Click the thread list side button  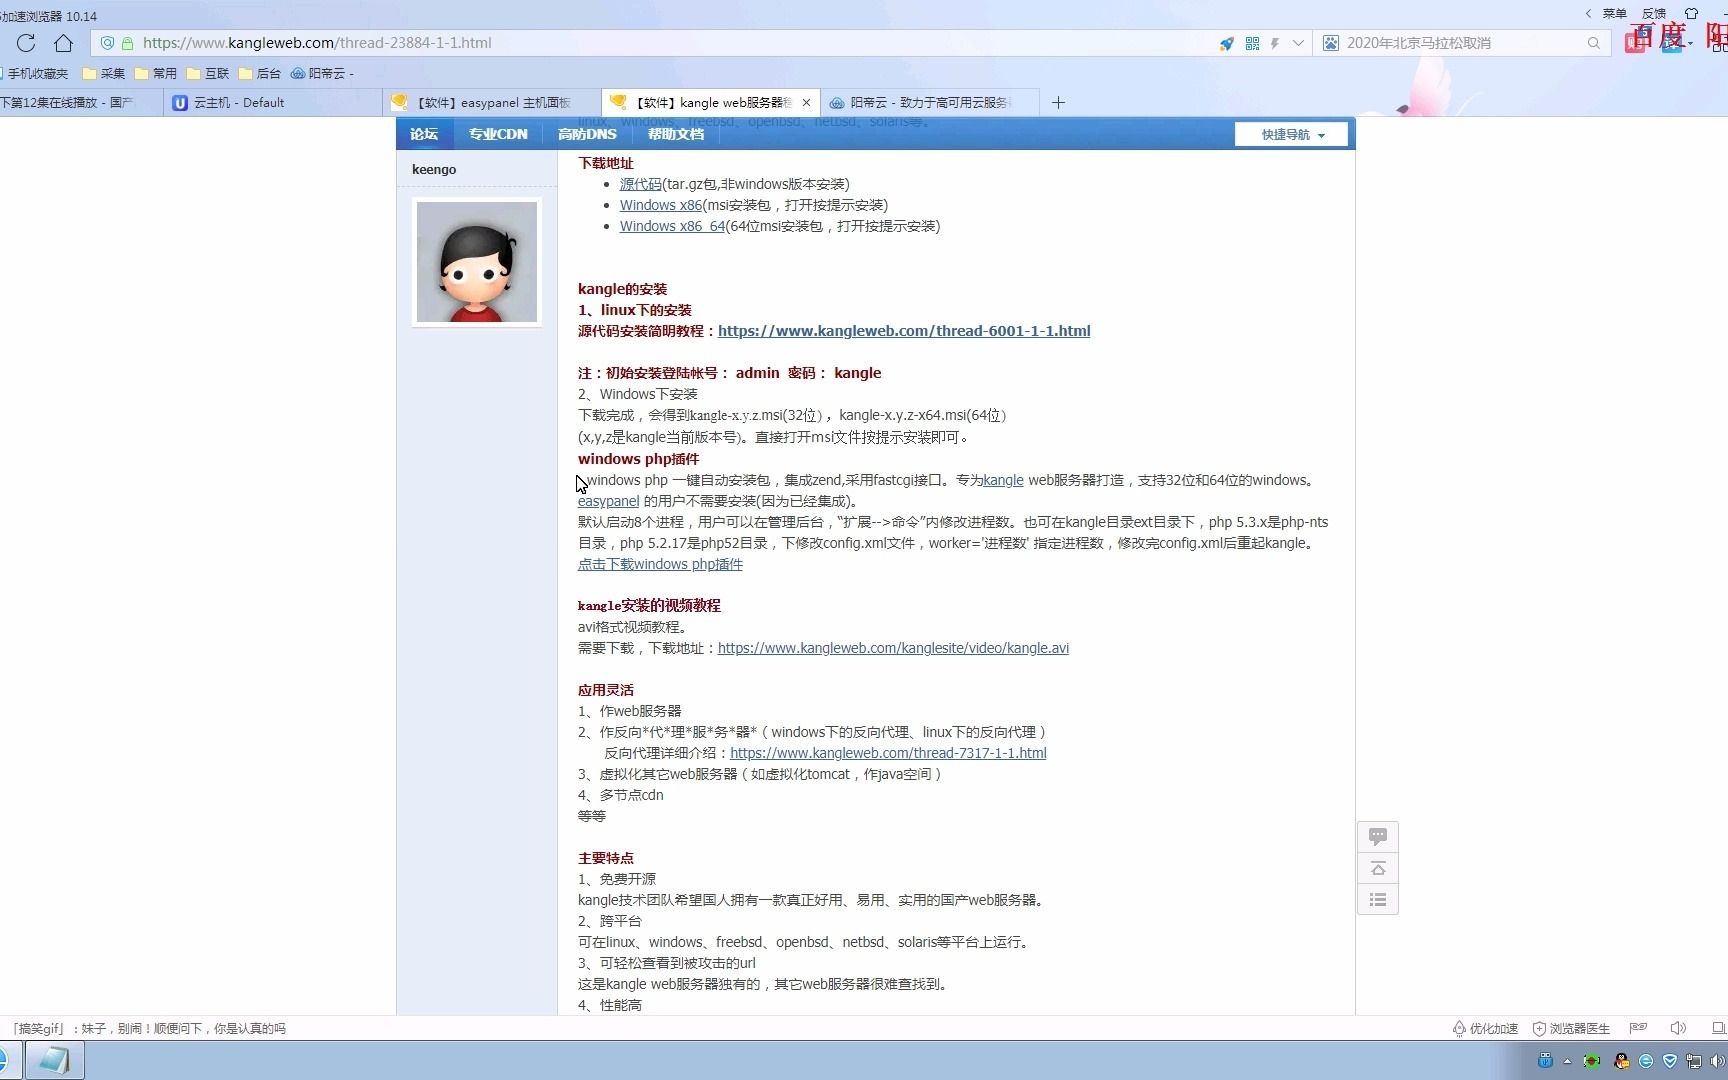tap(1378, 900)
